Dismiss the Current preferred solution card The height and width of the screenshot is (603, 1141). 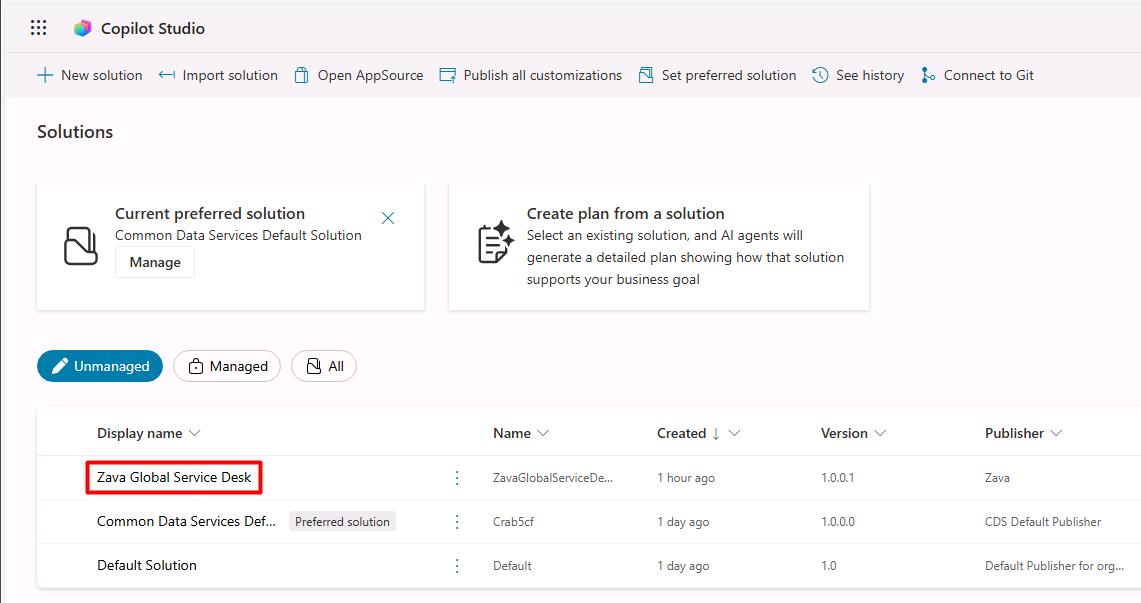coord(388,217)
